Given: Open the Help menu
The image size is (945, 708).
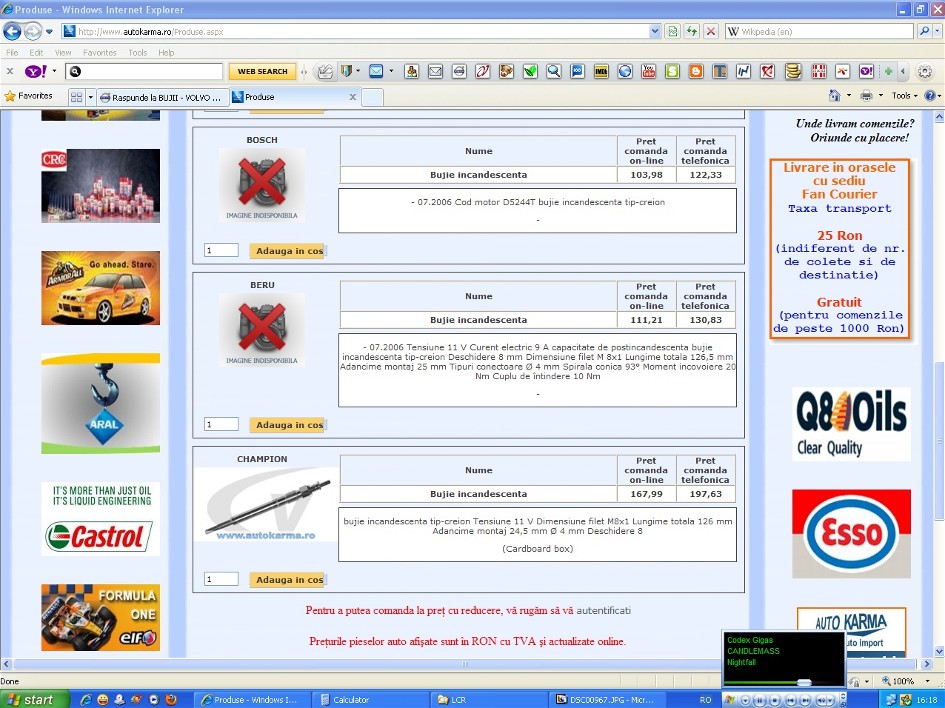Looking at the screenshot, I should (166, 52).
